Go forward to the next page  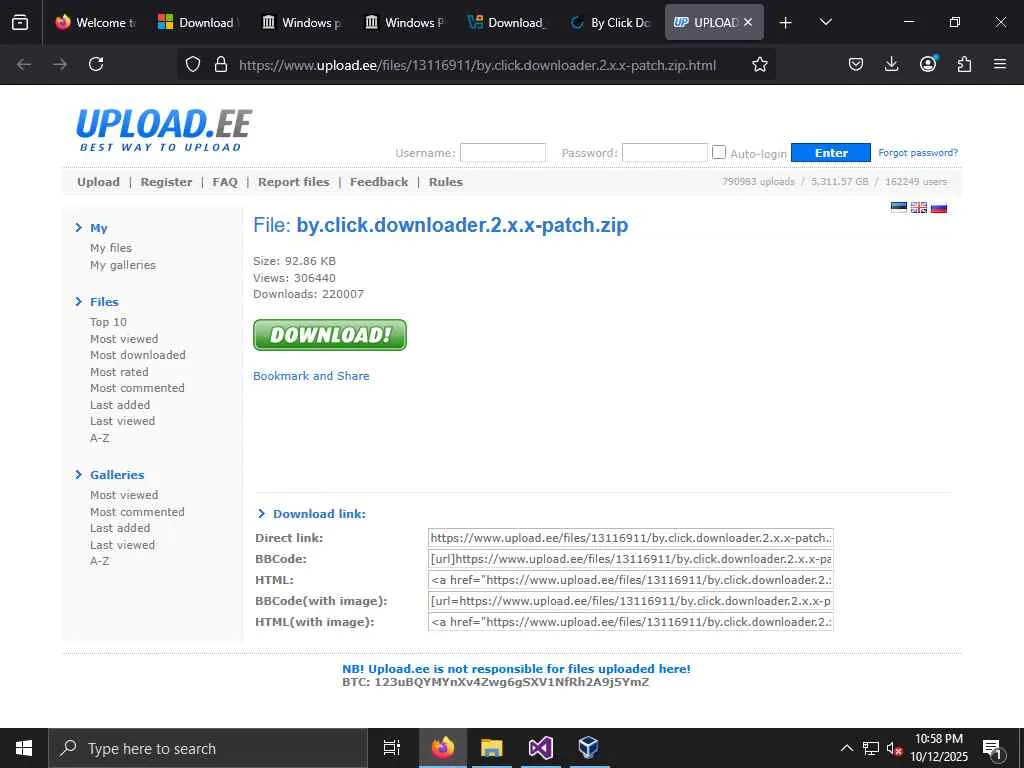pos(60,64)
